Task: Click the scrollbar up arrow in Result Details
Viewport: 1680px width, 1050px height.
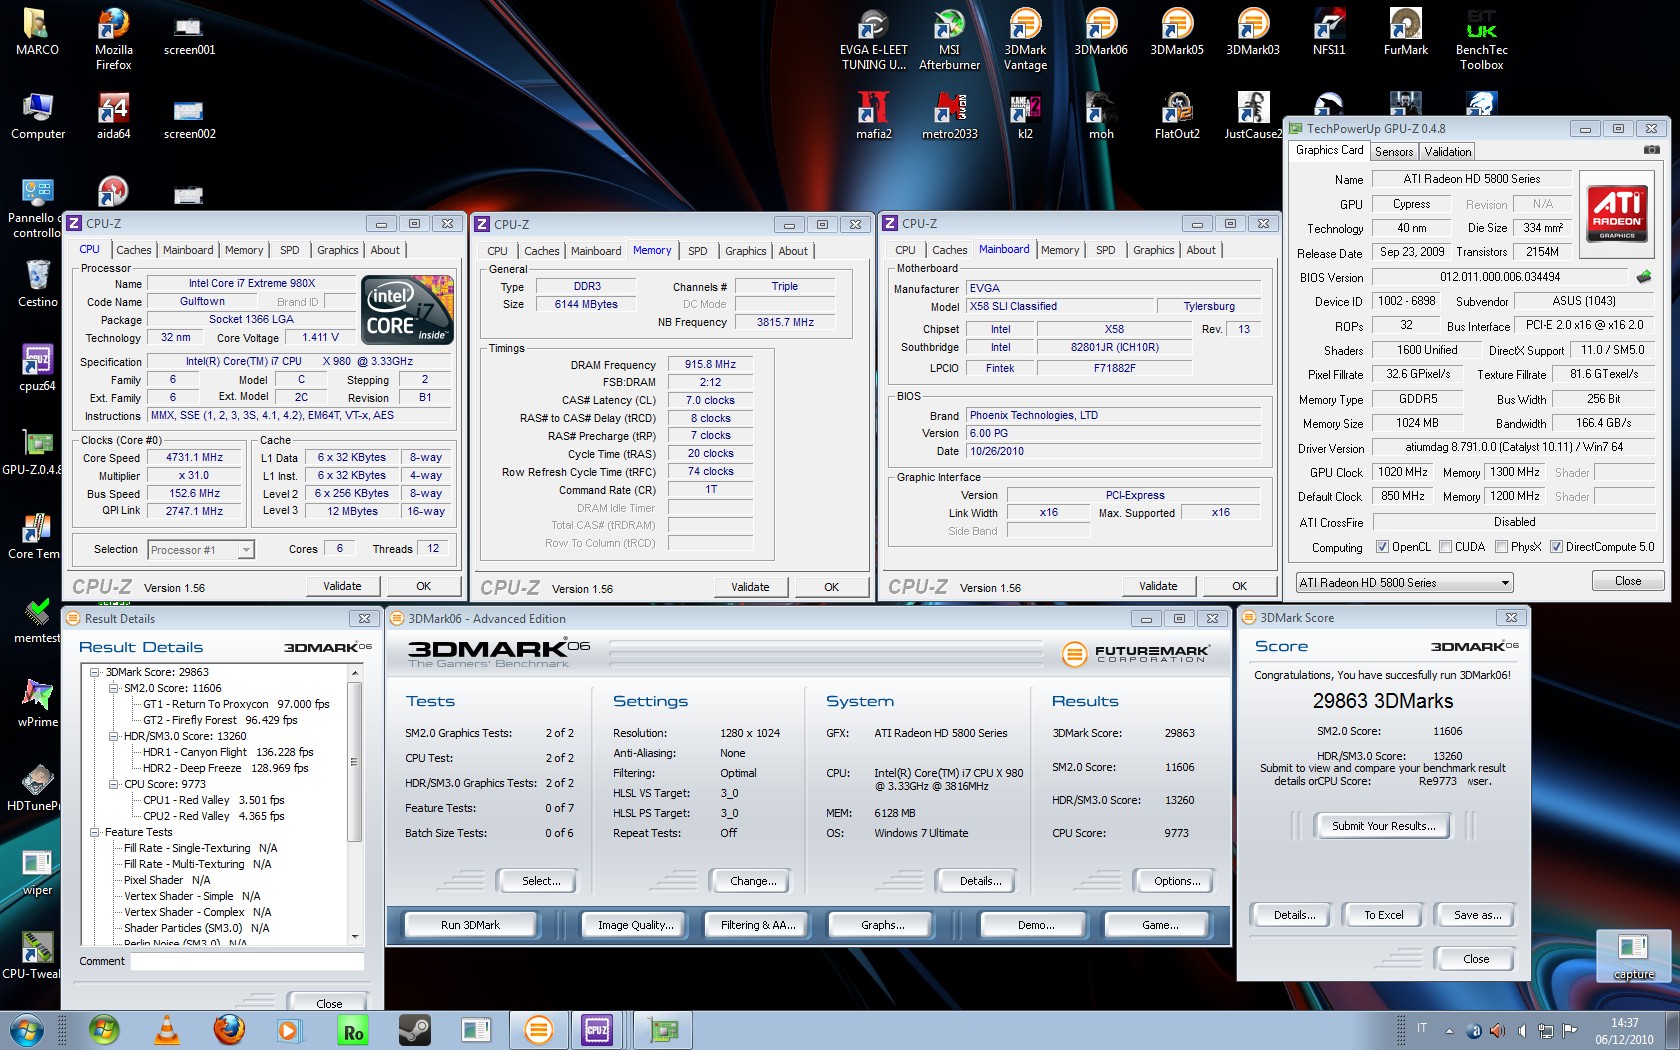Action: [x=354, y=673]
